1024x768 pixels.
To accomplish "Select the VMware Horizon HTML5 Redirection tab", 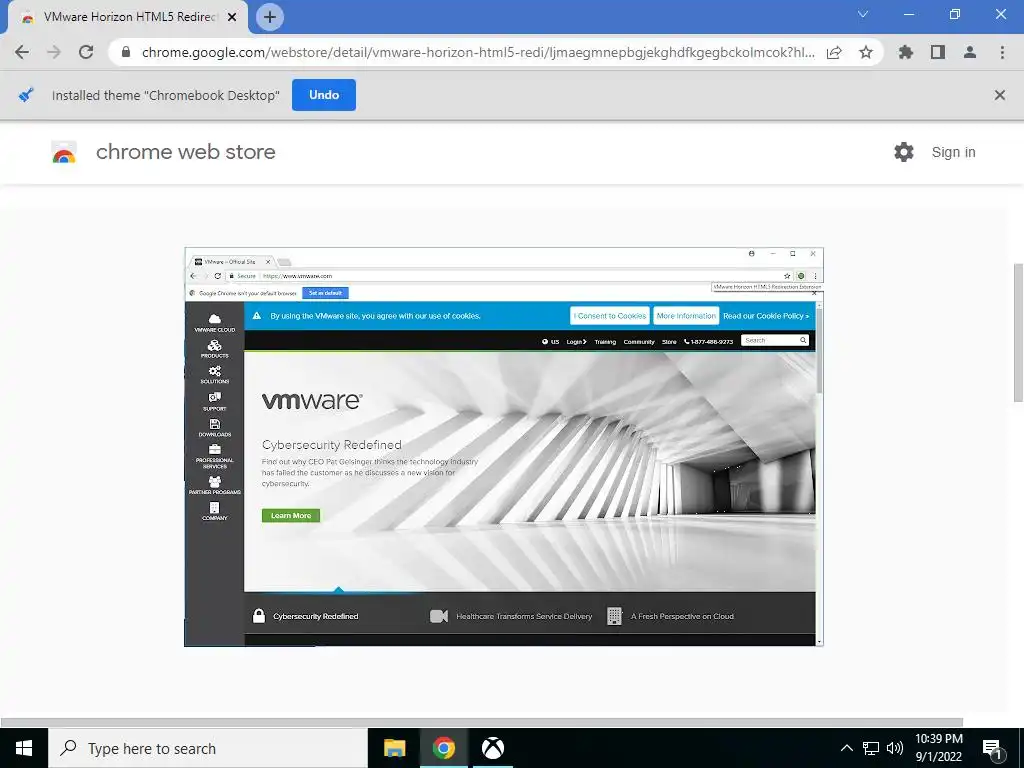I will point(129,17).
